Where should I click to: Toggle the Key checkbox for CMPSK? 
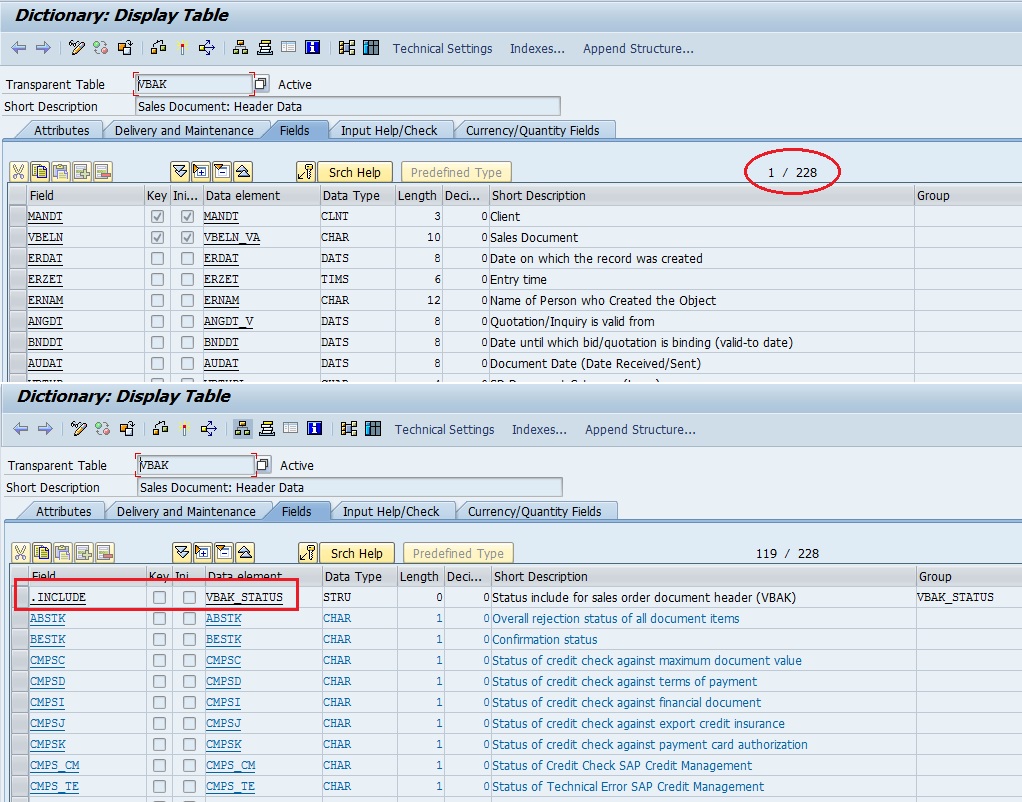point(159,744)
